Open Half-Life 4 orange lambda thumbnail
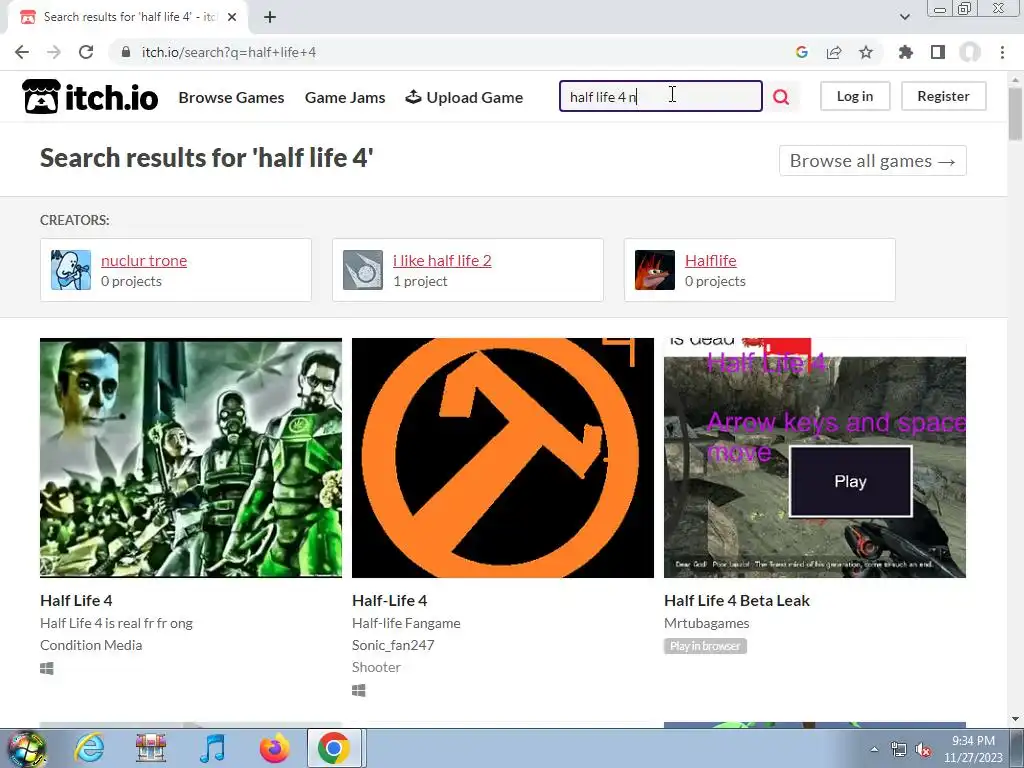1024x768 pixels. pos(503,458)
